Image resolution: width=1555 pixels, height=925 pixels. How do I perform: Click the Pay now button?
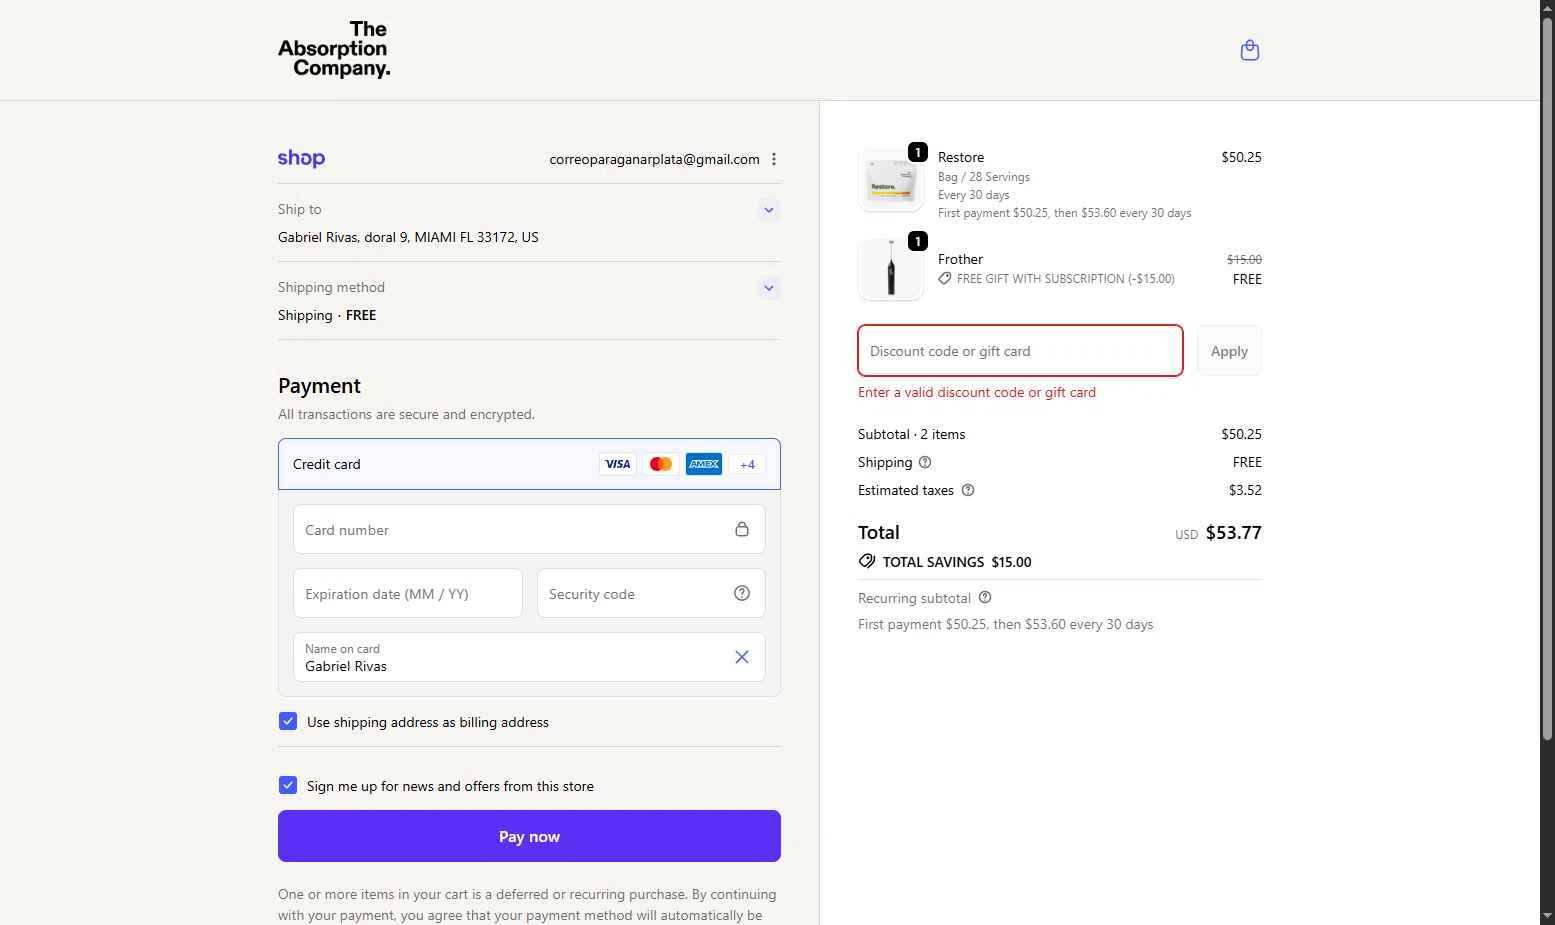point(529,836)
